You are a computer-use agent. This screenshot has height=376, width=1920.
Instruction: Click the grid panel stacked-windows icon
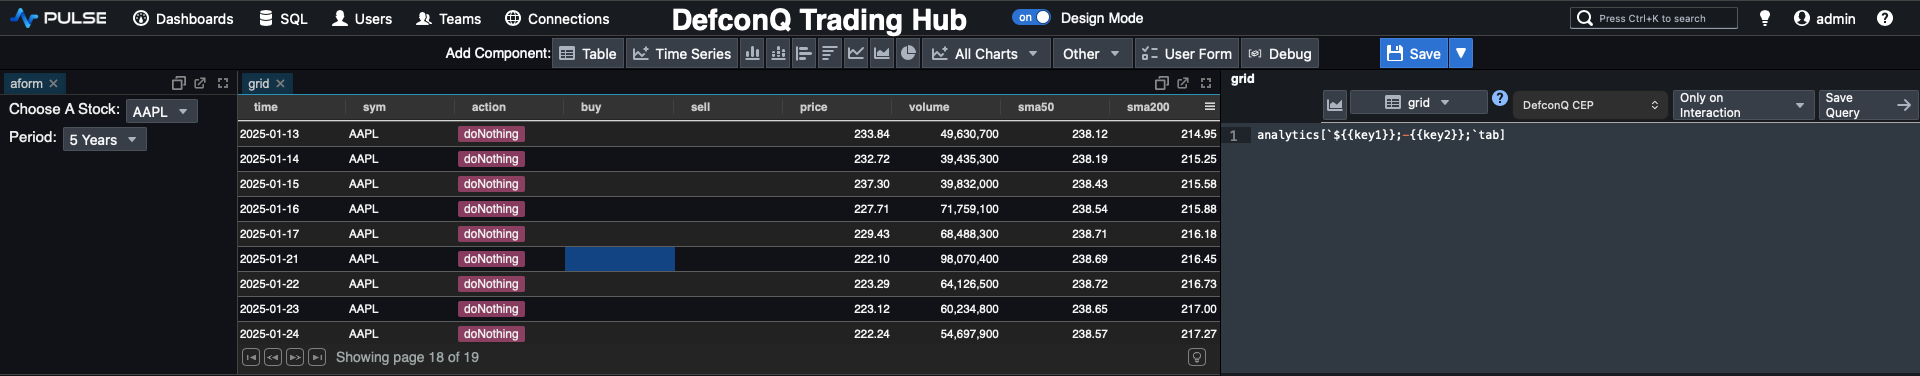(x=1161, y=83)
